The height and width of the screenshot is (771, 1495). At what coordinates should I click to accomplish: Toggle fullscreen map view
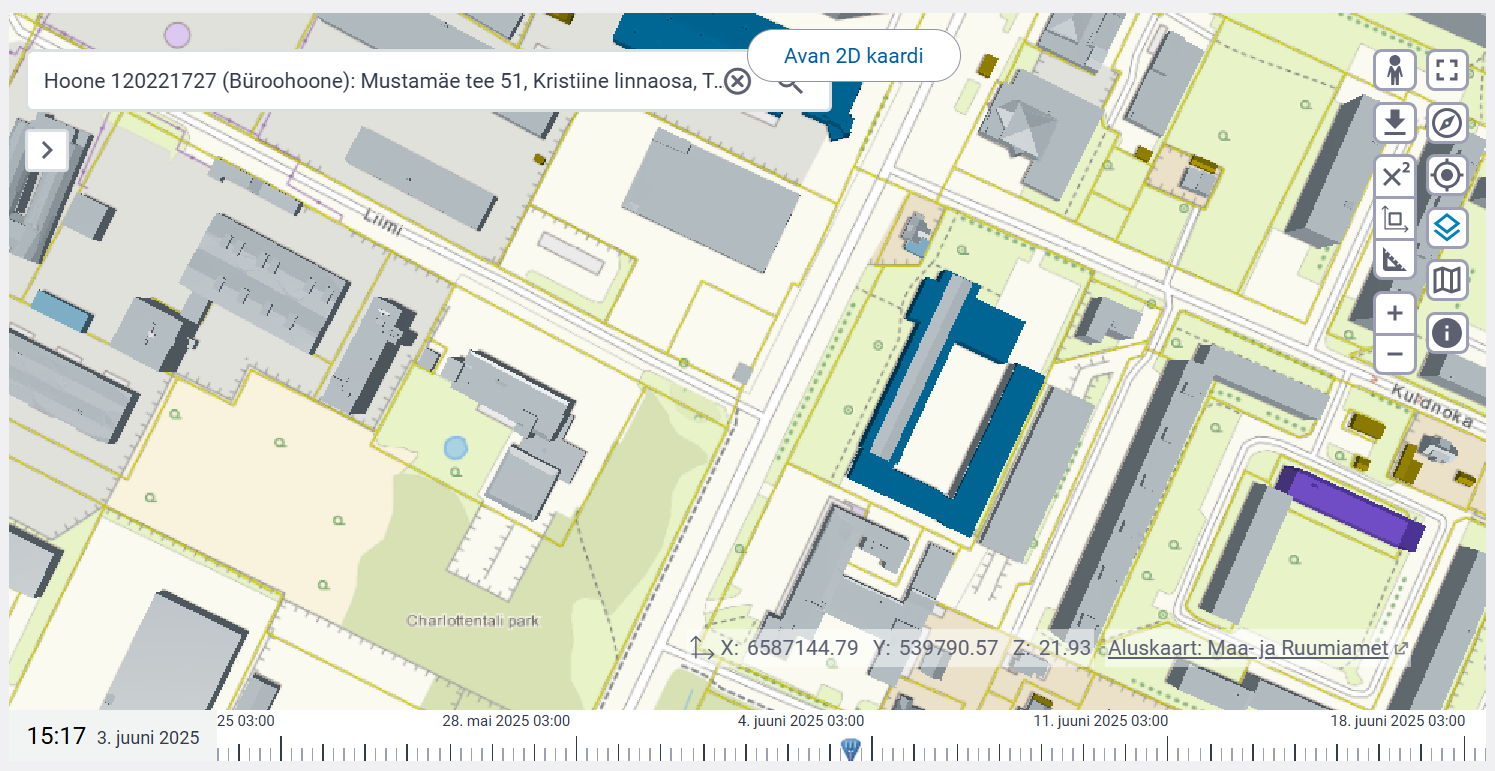tap(1447, 70)
